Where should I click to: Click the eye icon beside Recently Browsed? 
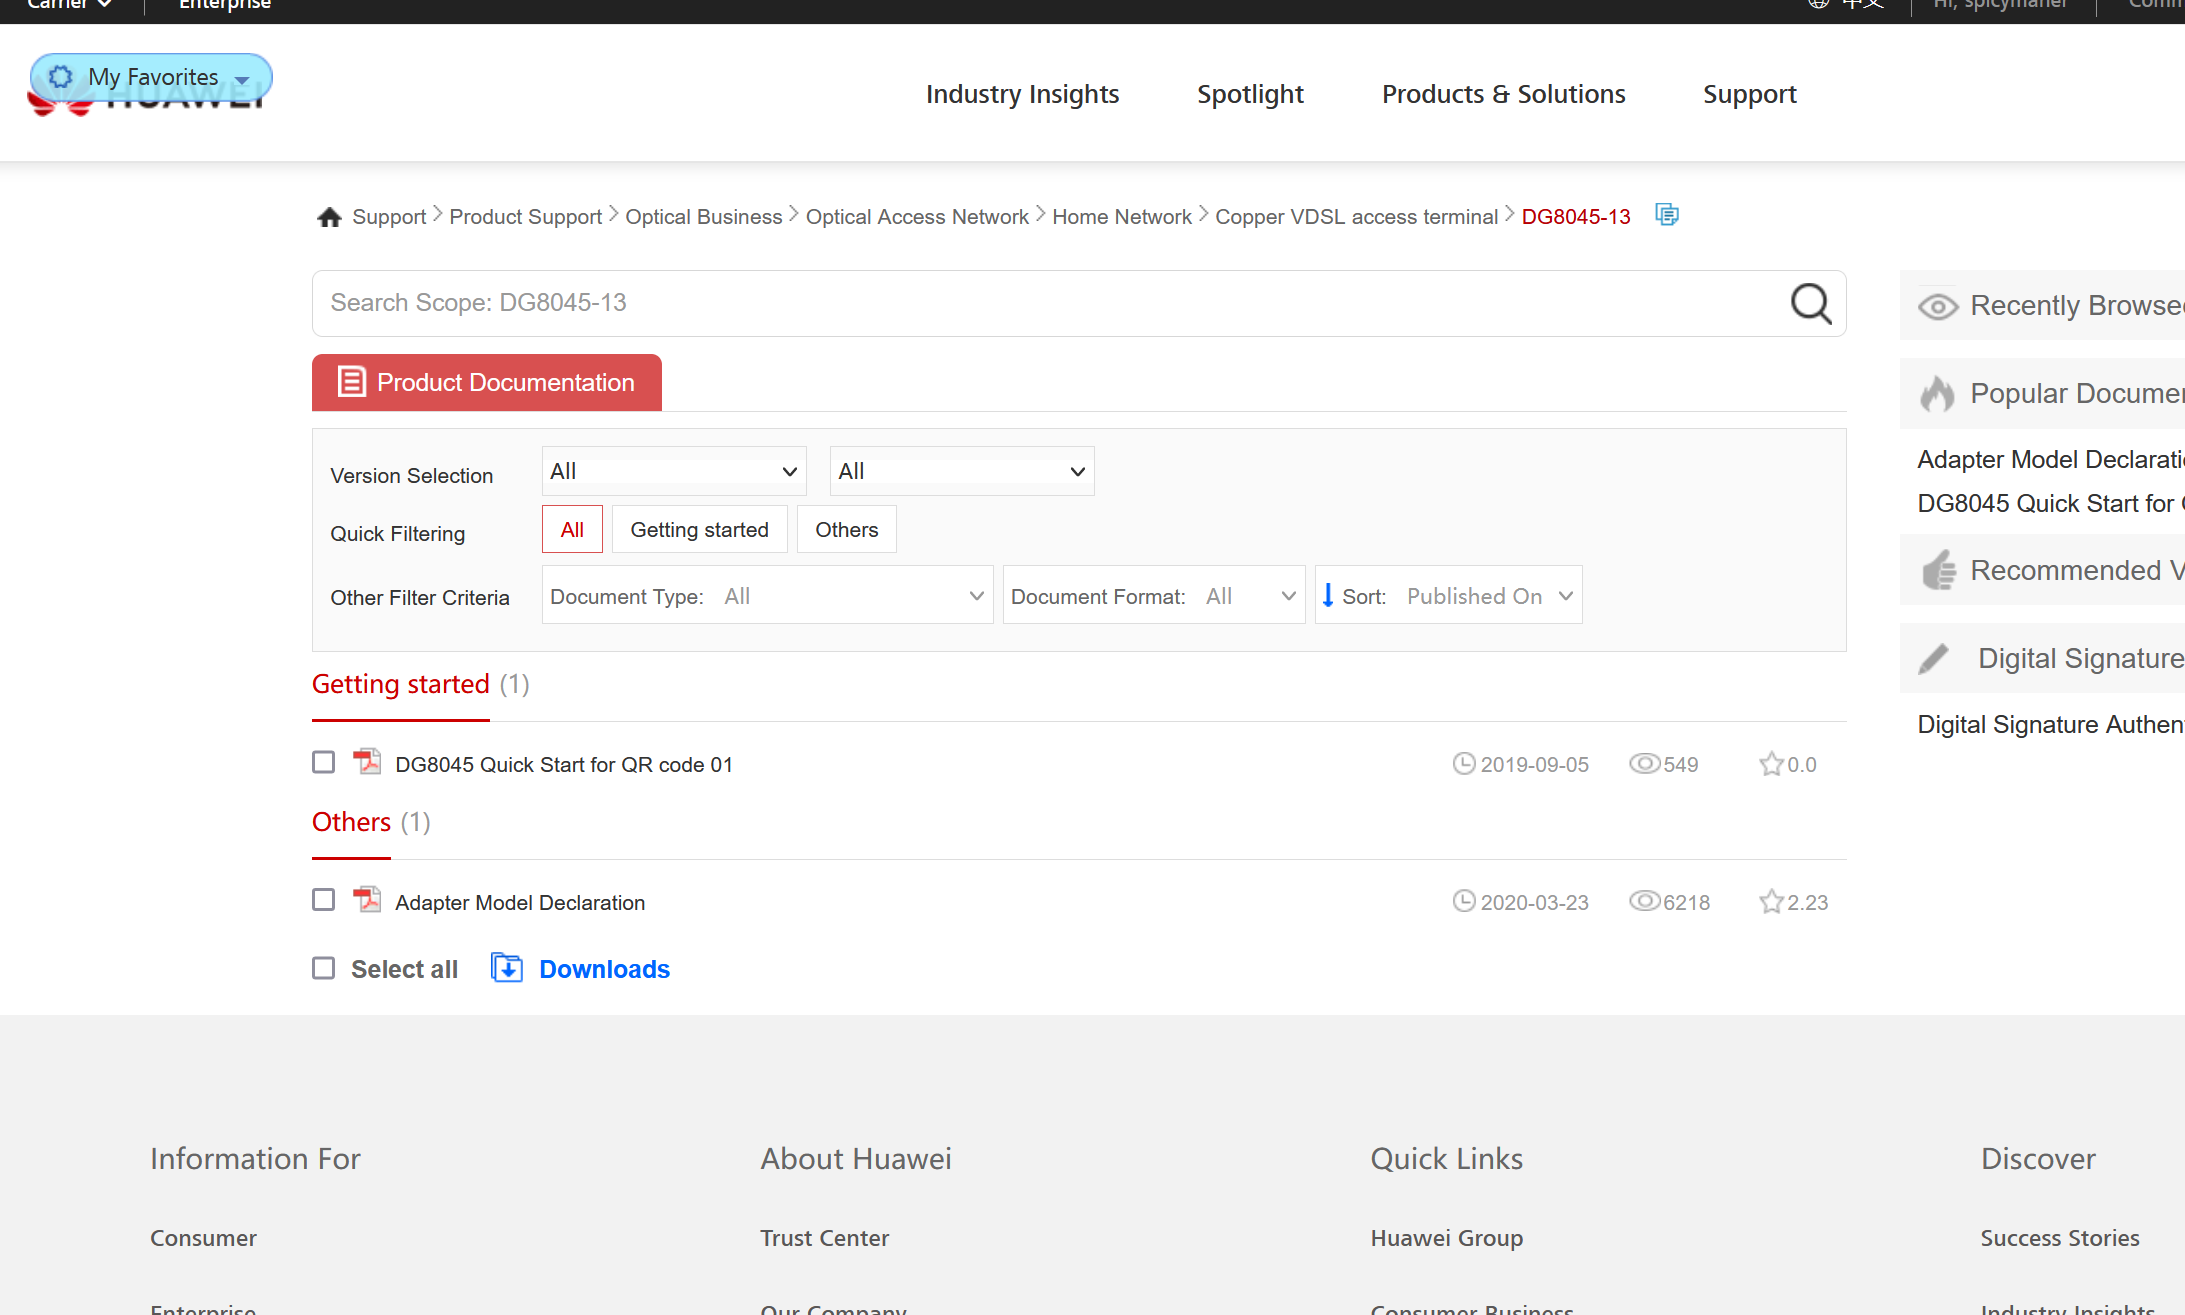point(1938,306)
